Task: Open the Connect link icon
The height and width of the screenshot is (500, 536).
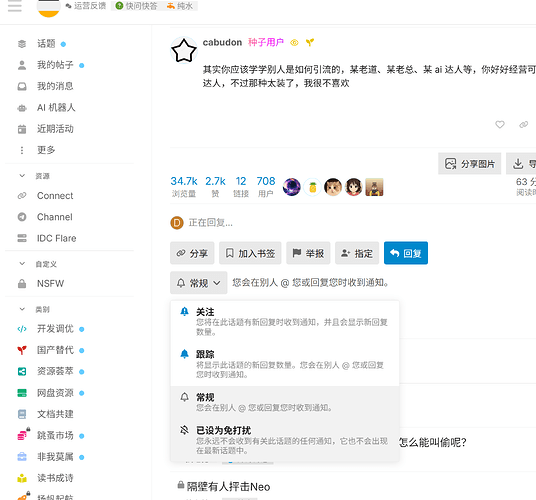Action: pyautogui.click(x=22, y=196)
